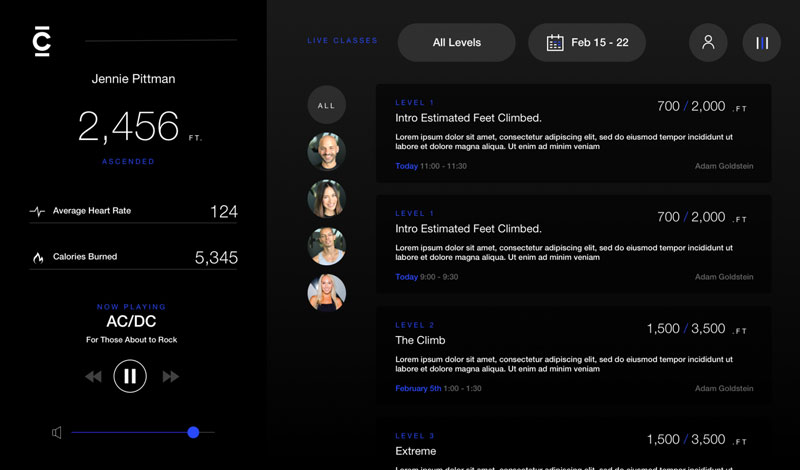Click the stats bars icon button
This screenshot has height=470, width=800.
(762, 43)
